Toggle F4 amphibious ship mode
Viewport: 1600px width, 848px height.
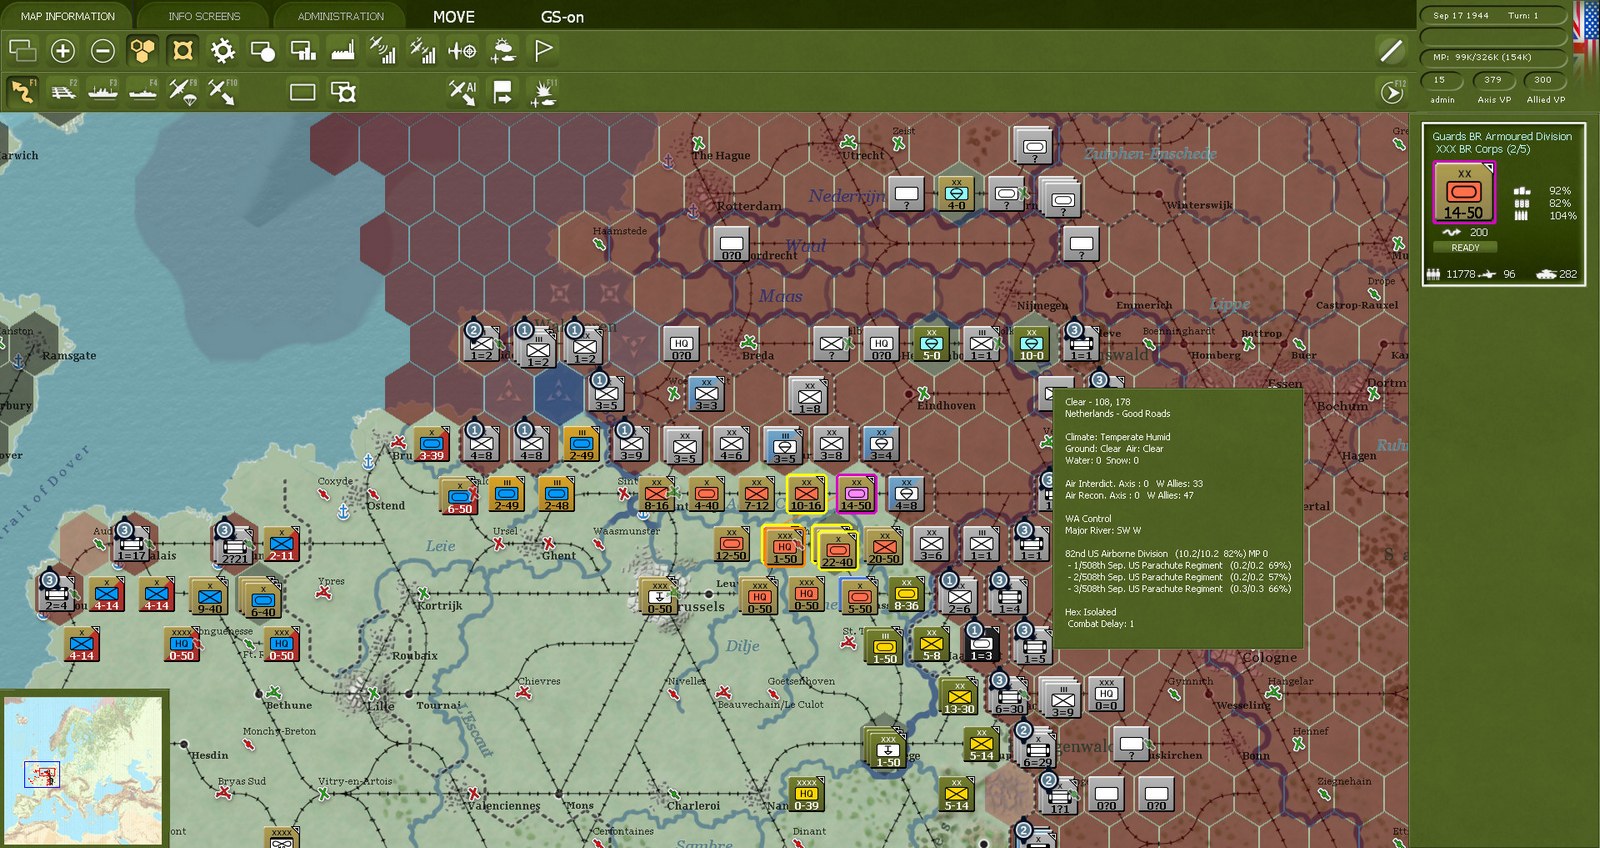click(143, 92)
